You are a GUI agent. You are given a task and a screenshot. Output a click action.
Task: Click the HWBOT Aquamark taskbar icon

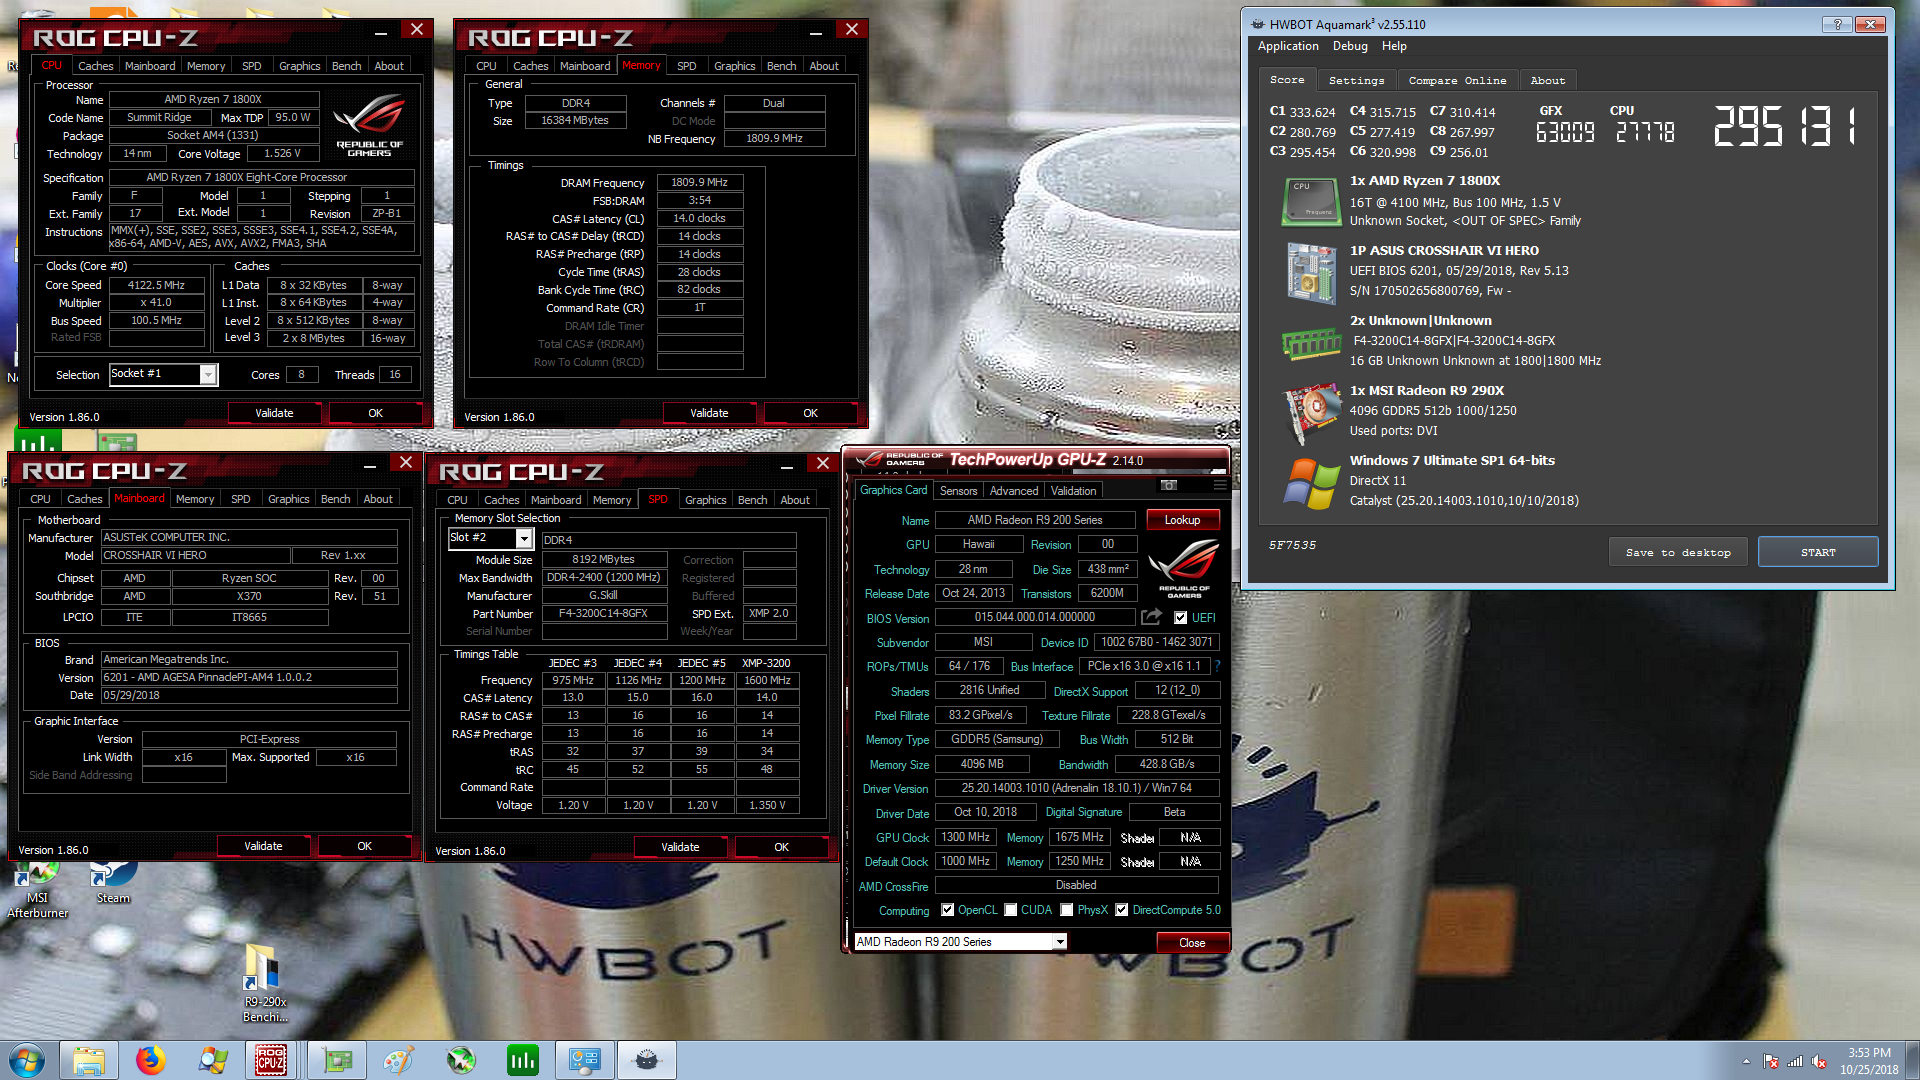(x=646, y=1060)
